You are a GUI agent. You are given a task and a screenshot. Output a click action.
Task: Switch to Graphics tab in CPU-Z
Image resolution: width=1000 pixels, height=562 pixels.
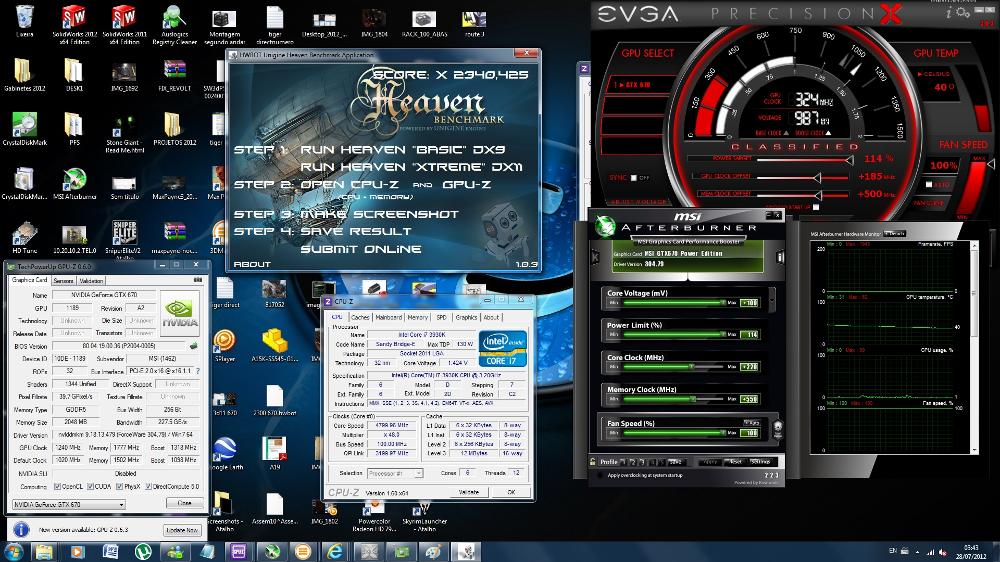466,317
